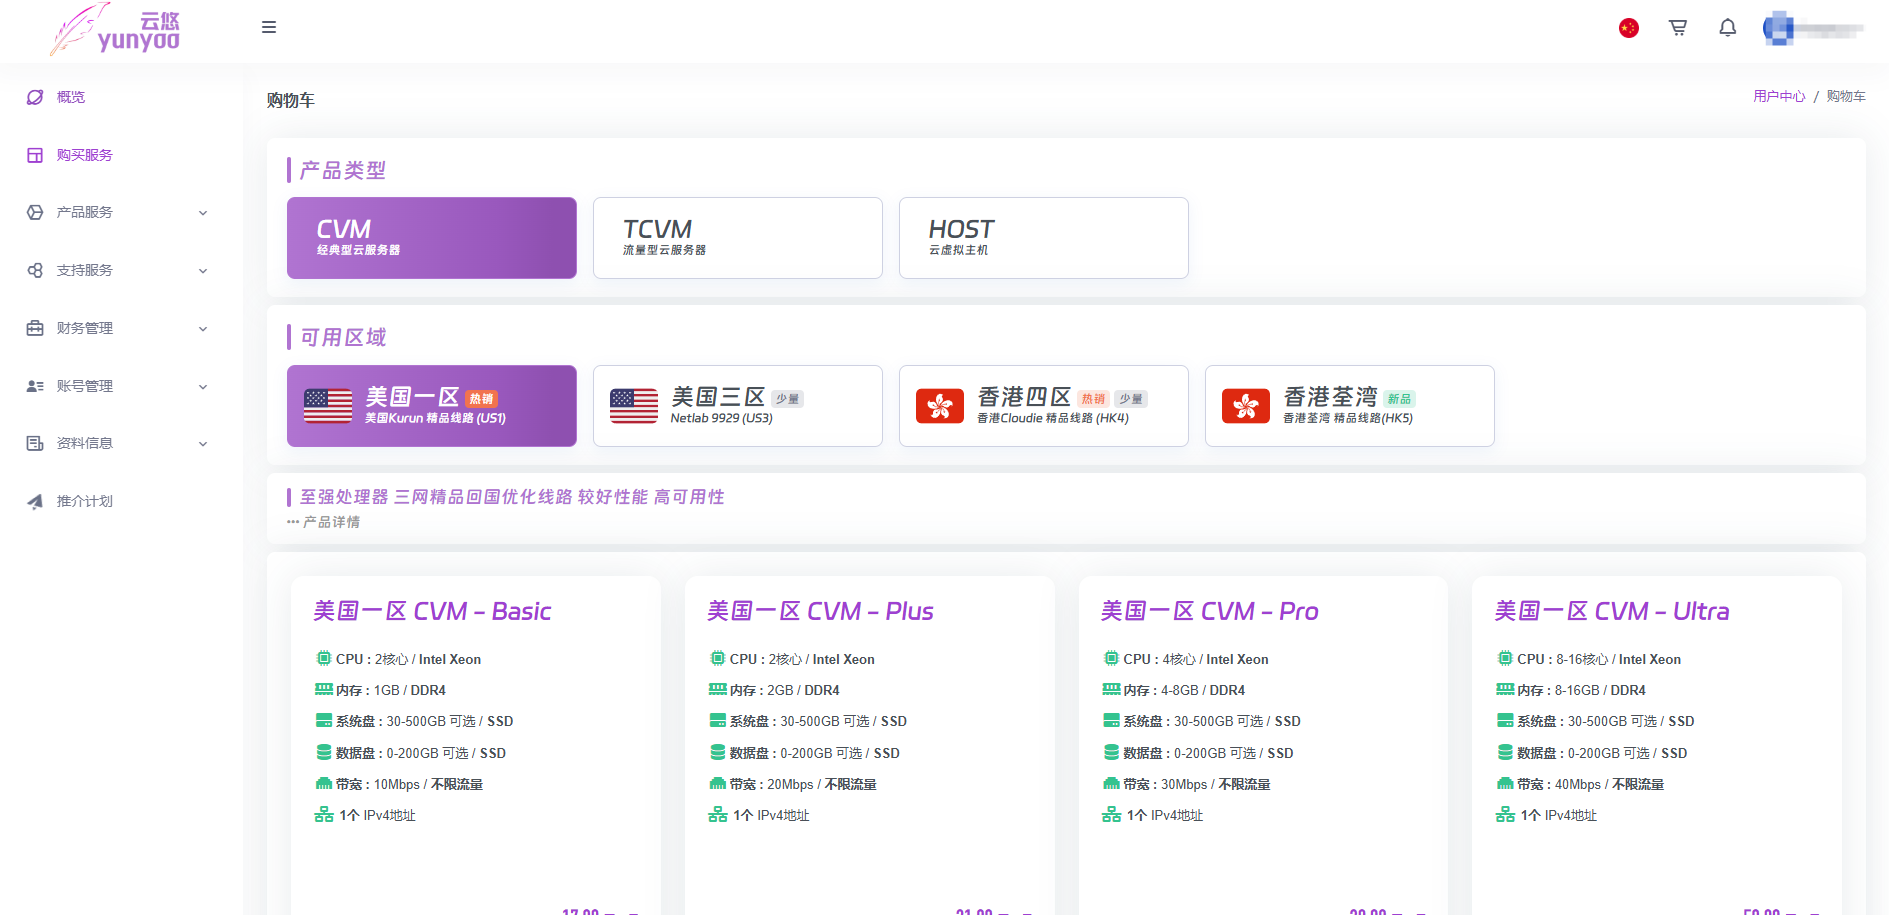Click the yunyoo logo
The image size is (1889, 915).
pyautogui.click(x=115, y=29)
